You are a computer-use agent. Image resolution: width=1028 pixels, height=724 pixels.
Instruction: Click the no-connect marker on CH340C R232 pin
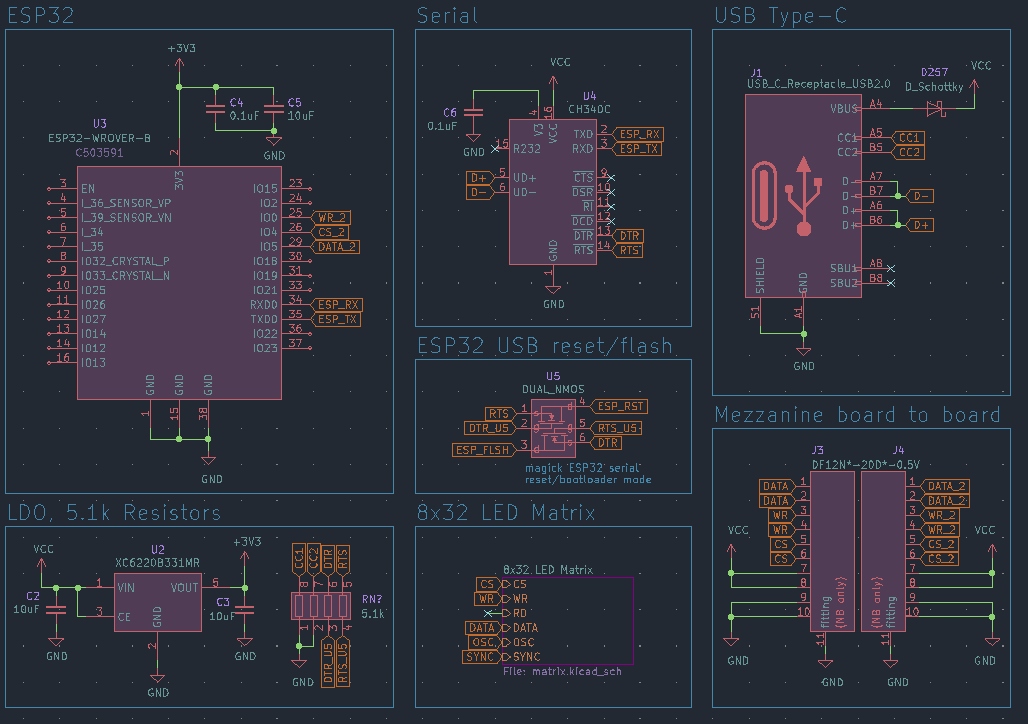(495, 149)
